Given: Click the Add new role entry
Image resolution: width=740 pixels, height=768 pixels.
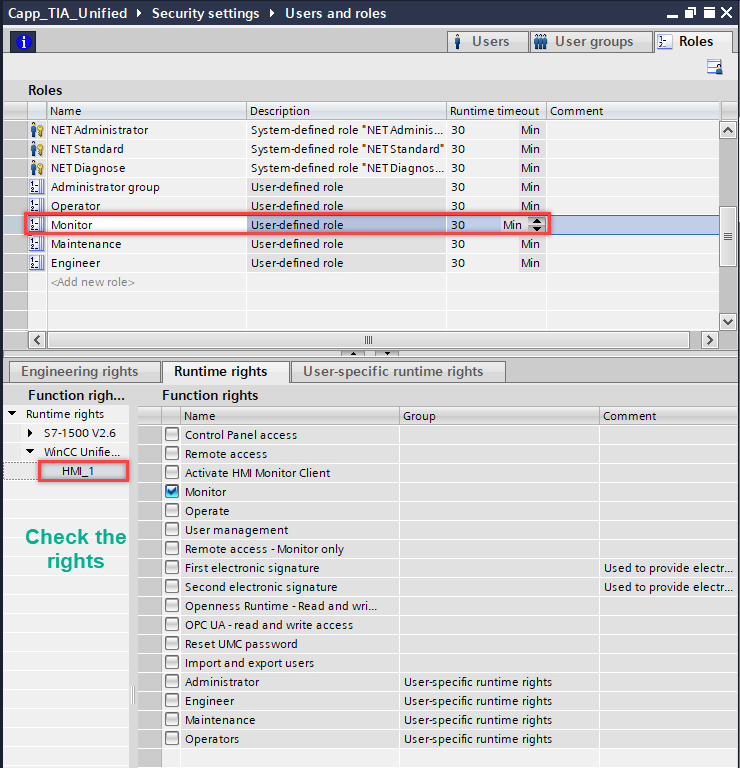Looking at the screenshot, I should click(x=93, y=282).
